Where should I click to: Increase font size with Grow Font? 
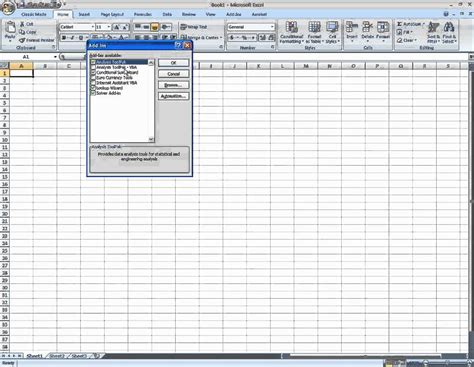(116, 27)
